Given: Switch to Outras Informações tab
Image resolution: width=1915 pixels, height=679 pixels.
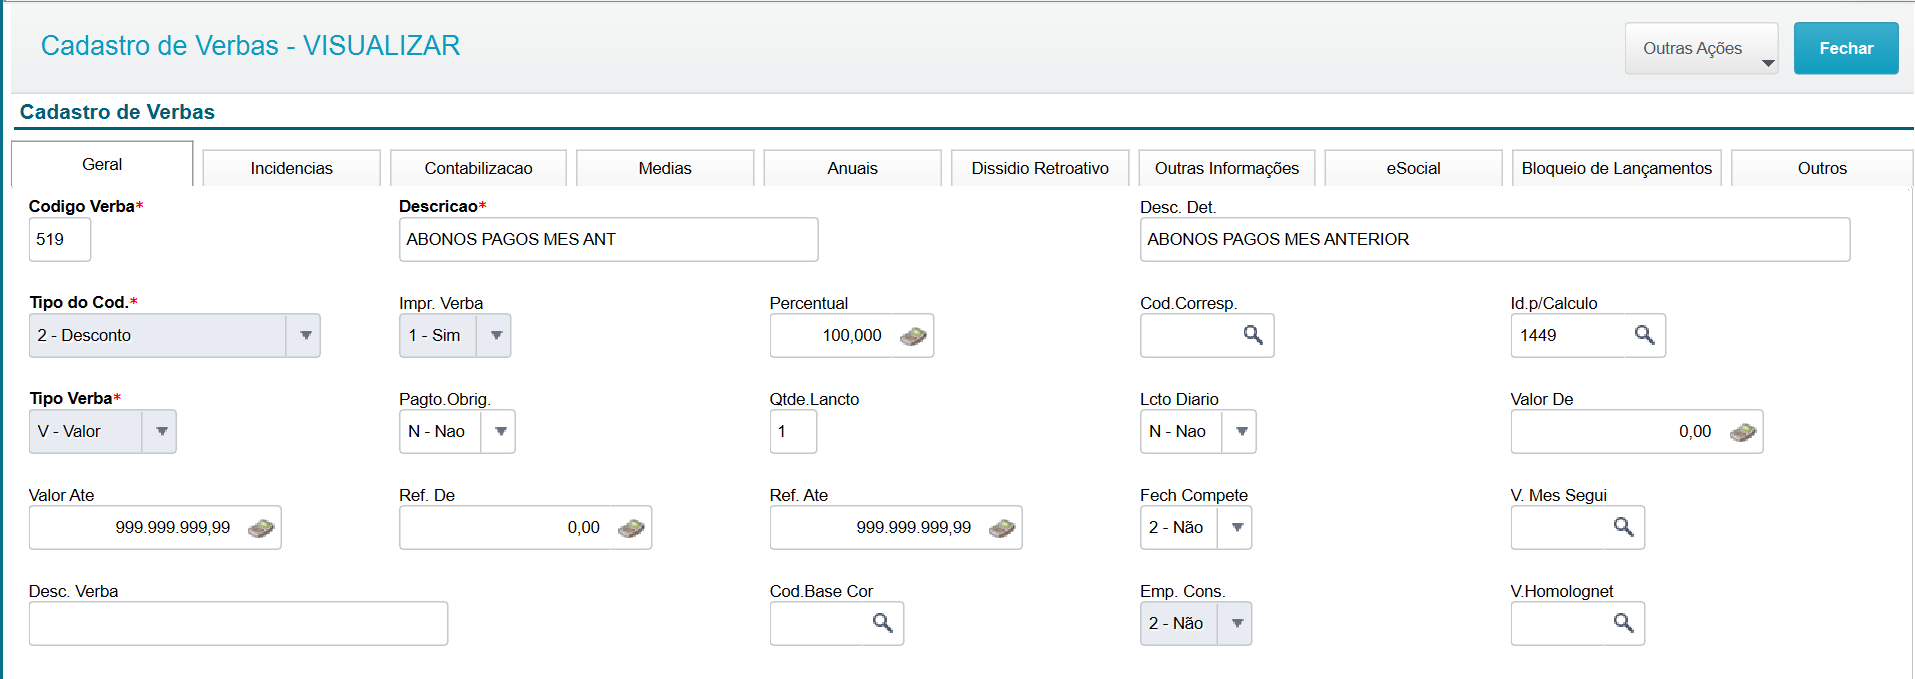Looking at the screenshot, I should click(x=1227, y=168).
